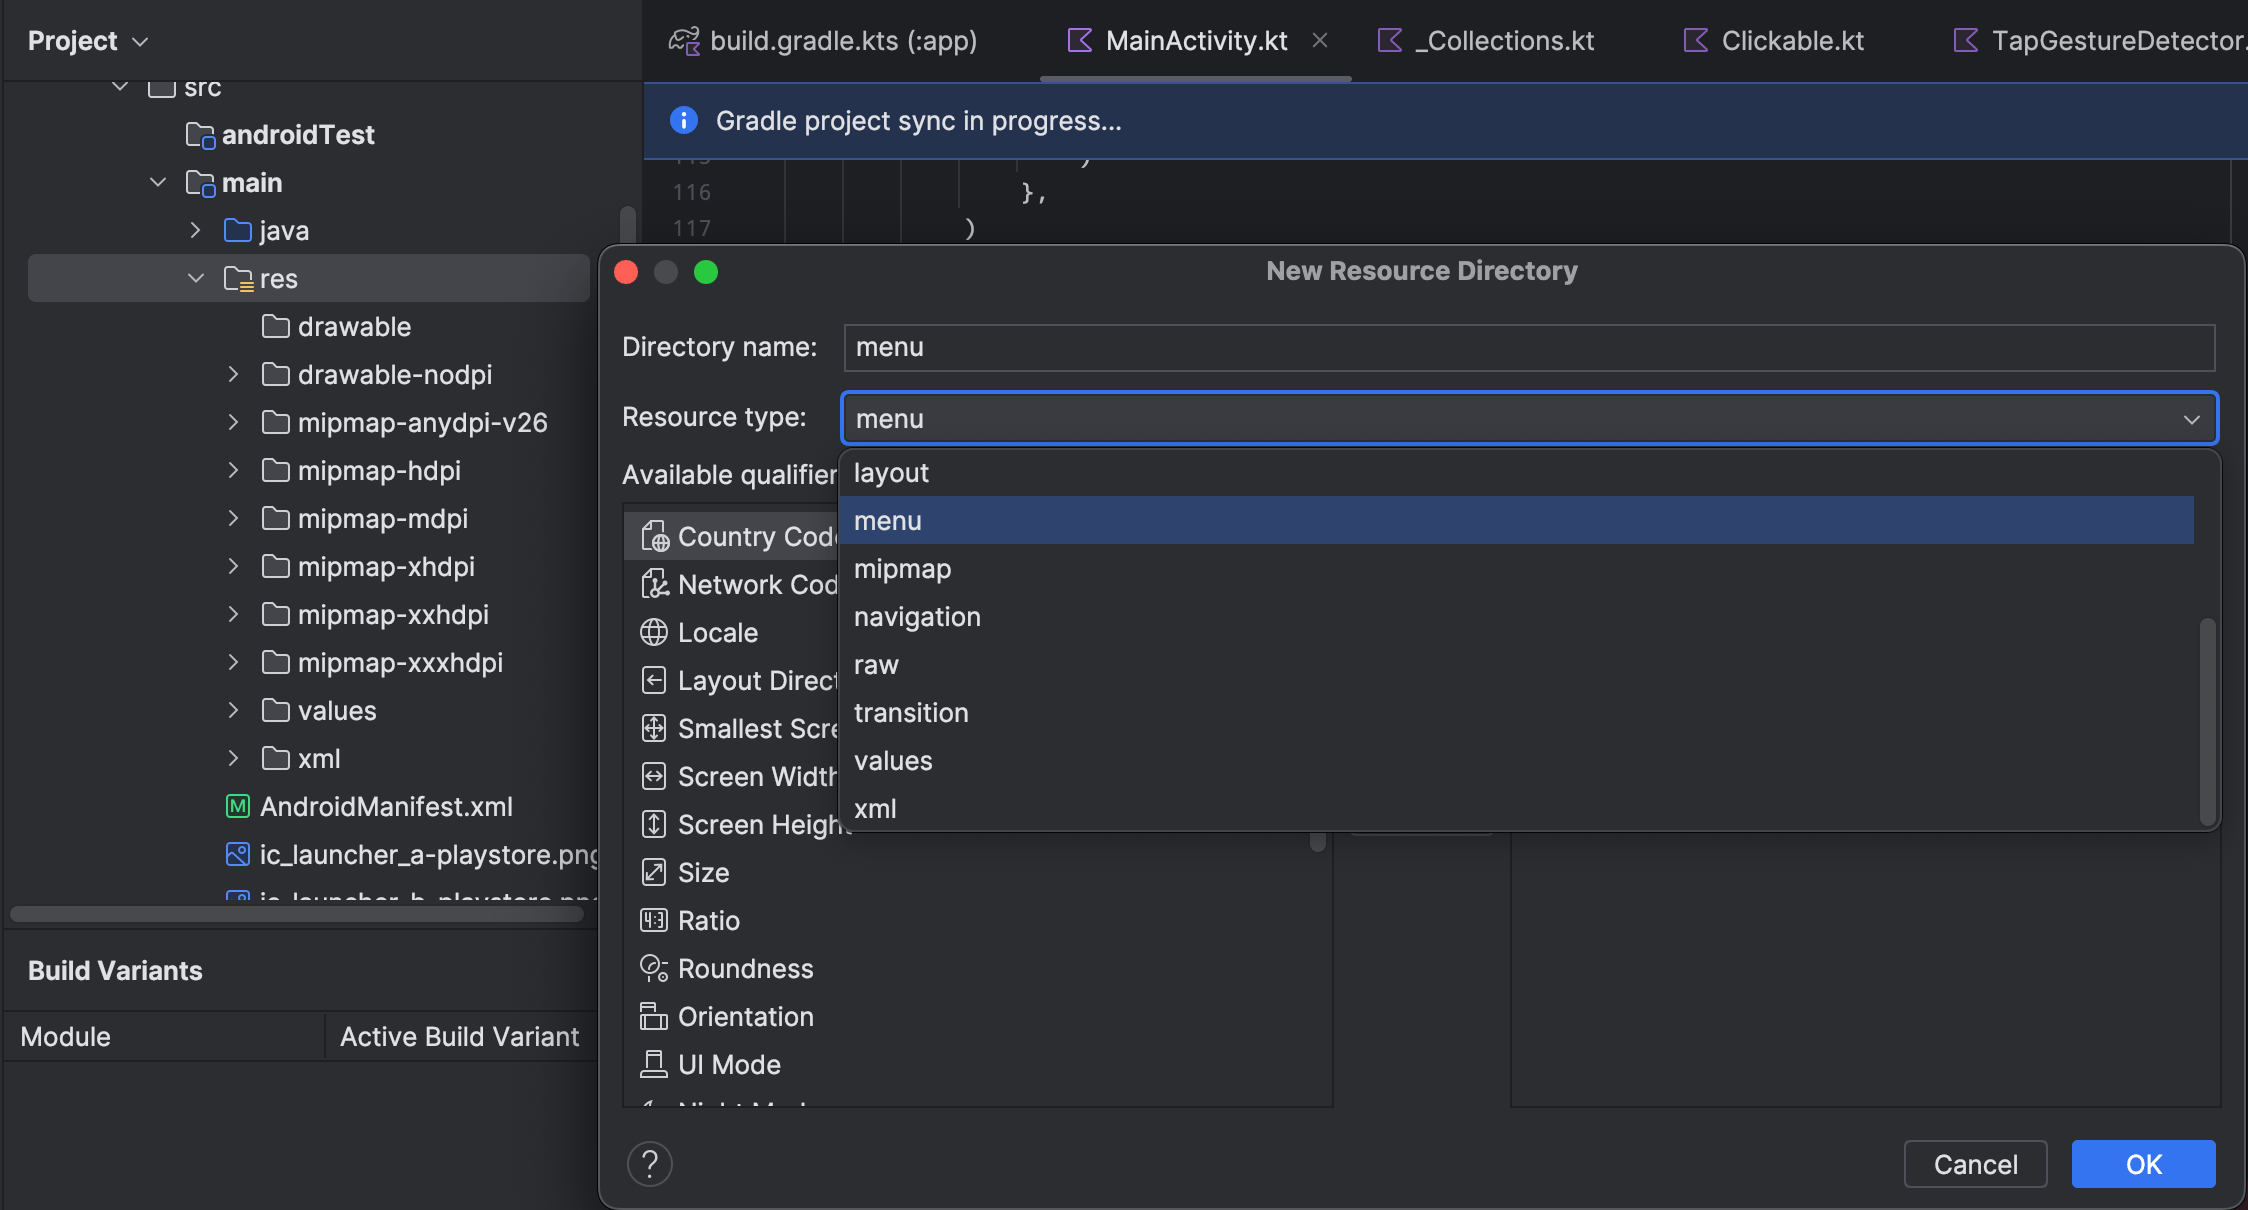
Task: Expand the mipmap-hdpi folder
Action: tap(233, 470)
